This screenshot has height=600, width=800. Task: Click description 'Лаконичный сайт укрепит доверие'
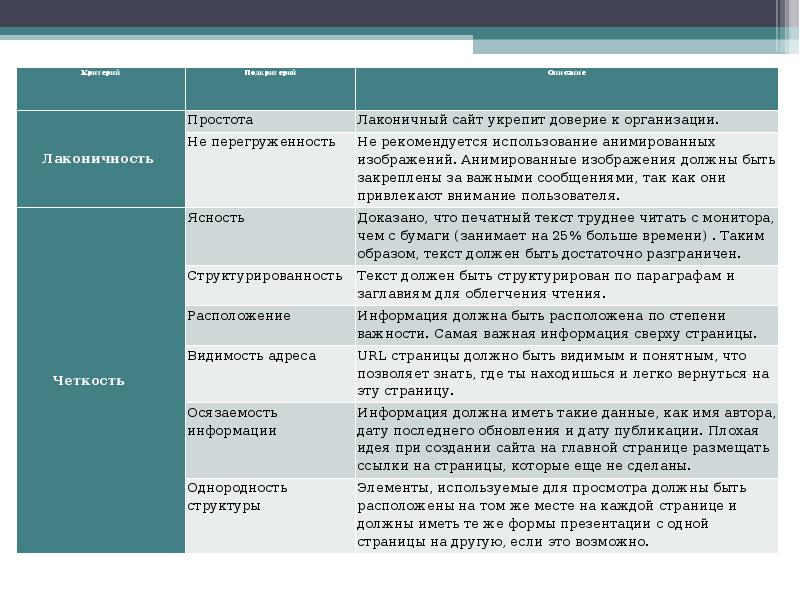pos(538,120)
